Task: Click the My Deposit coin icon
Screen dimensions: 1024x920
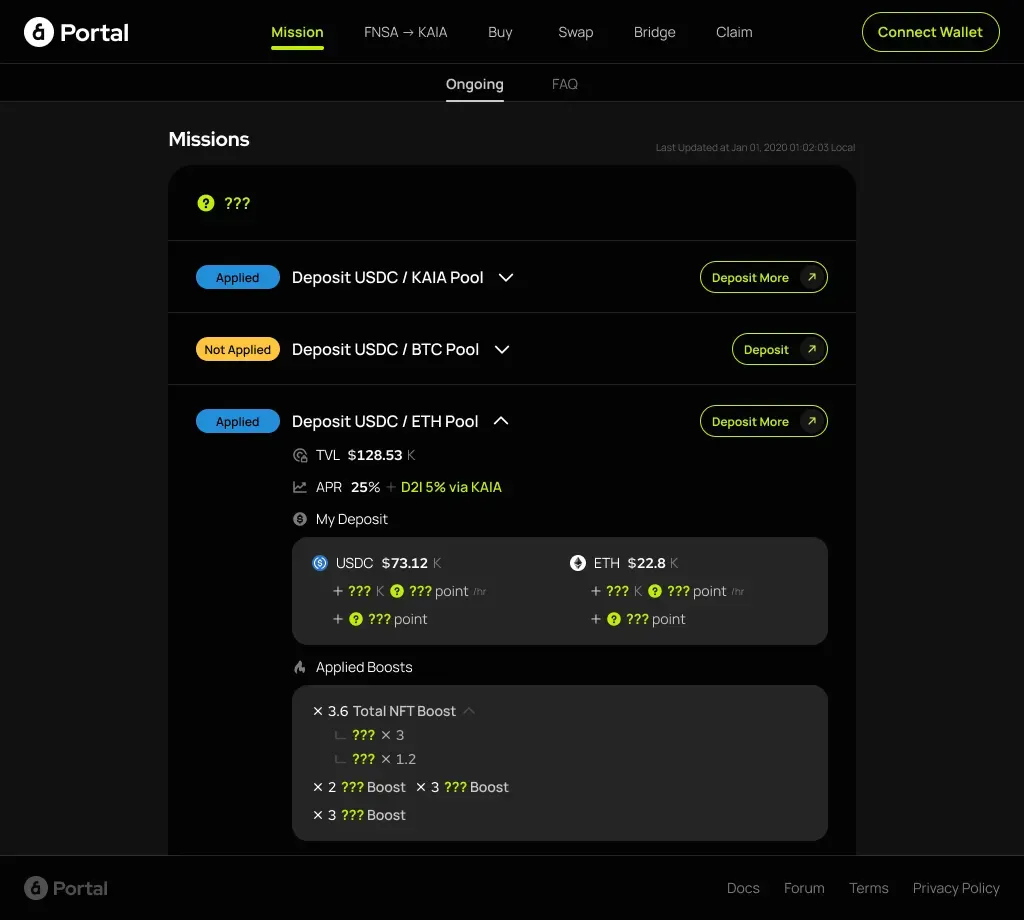Action: (300, 519)
